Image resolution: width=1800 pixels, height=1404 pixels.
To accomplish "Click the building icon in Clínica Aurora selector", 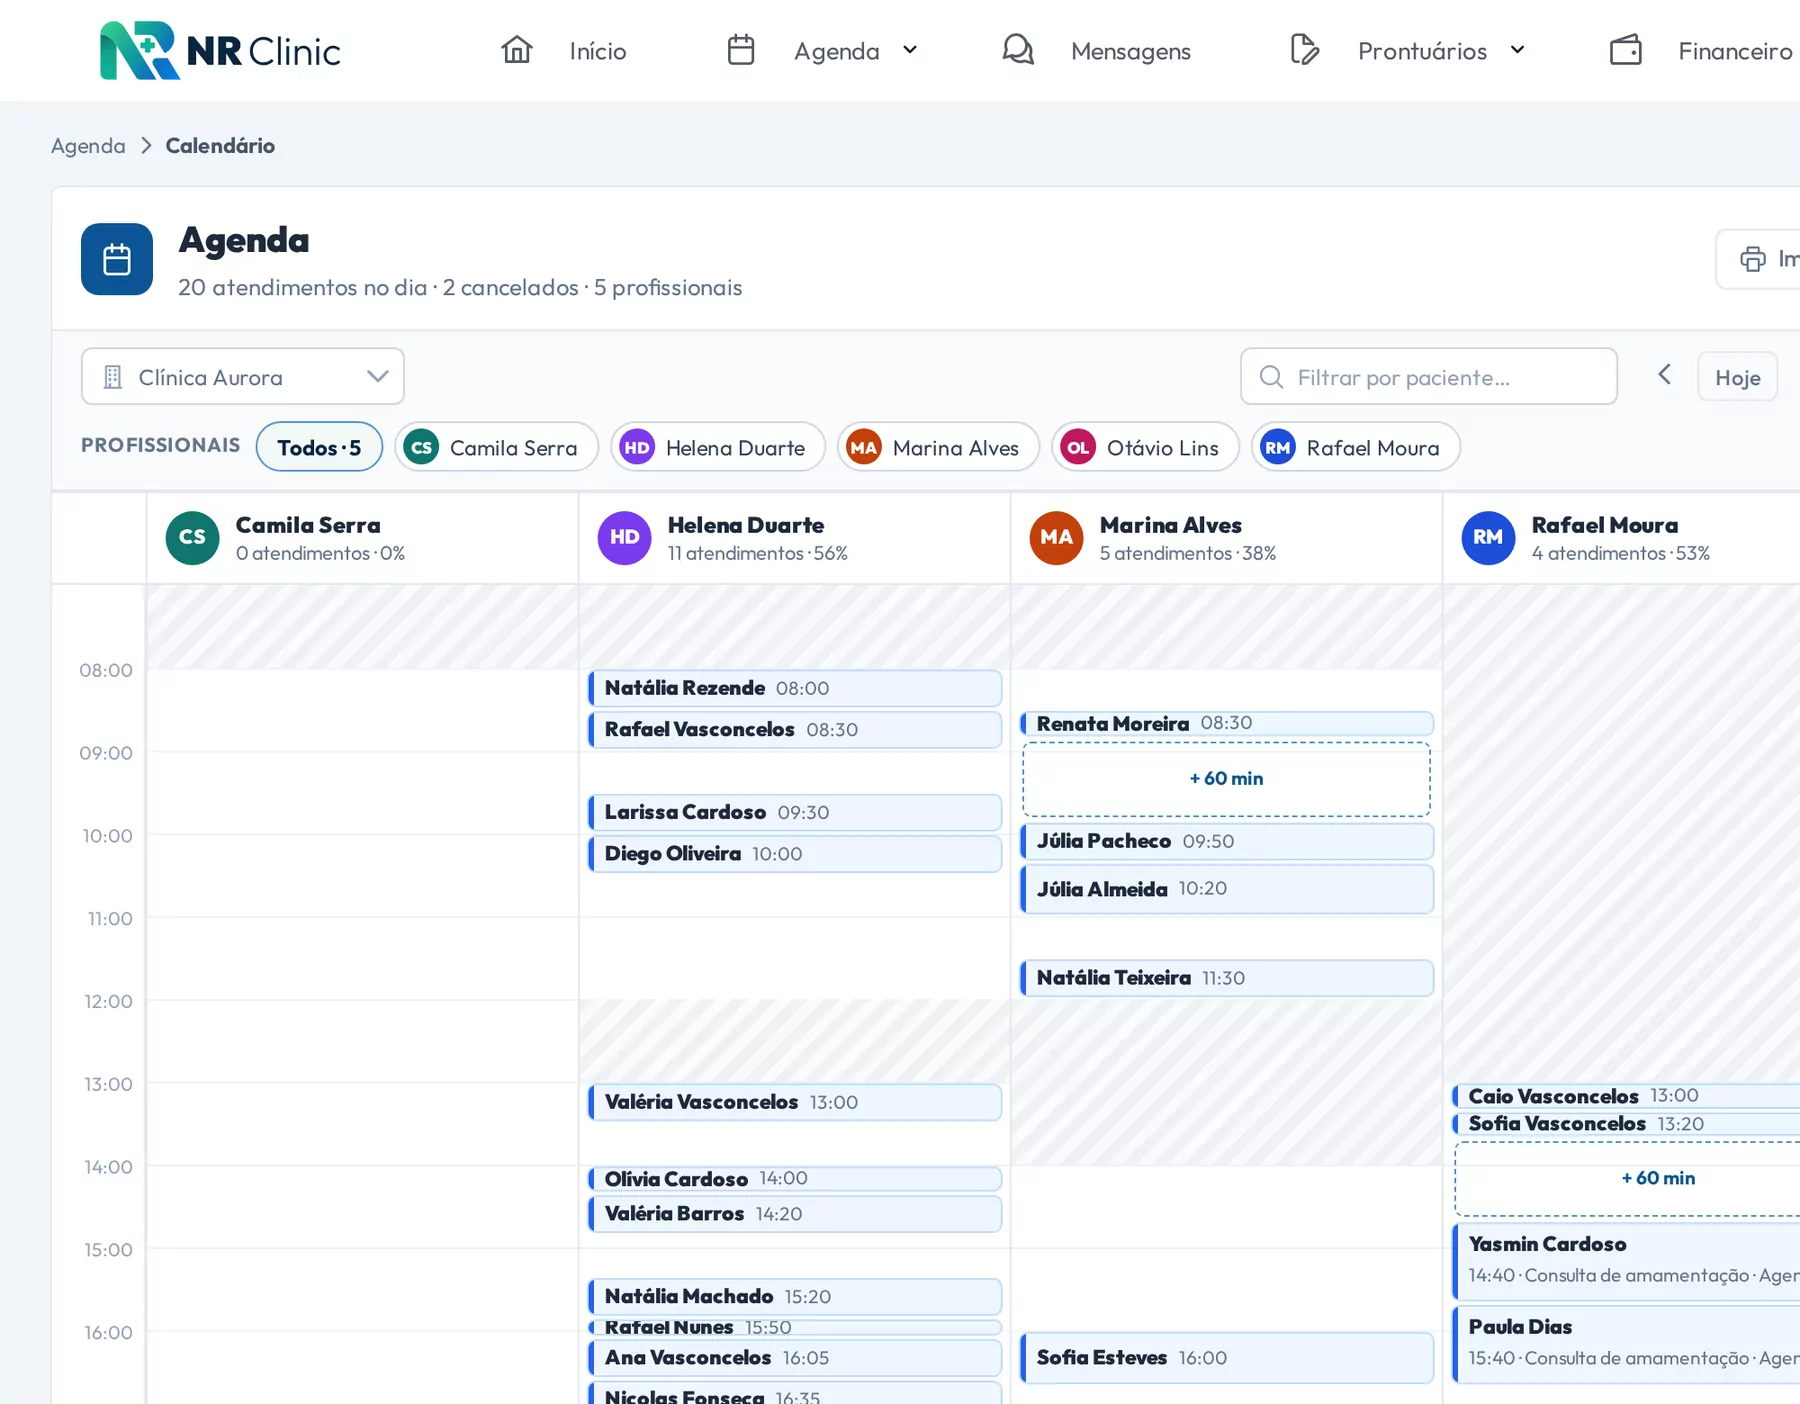I will [113, 377].
